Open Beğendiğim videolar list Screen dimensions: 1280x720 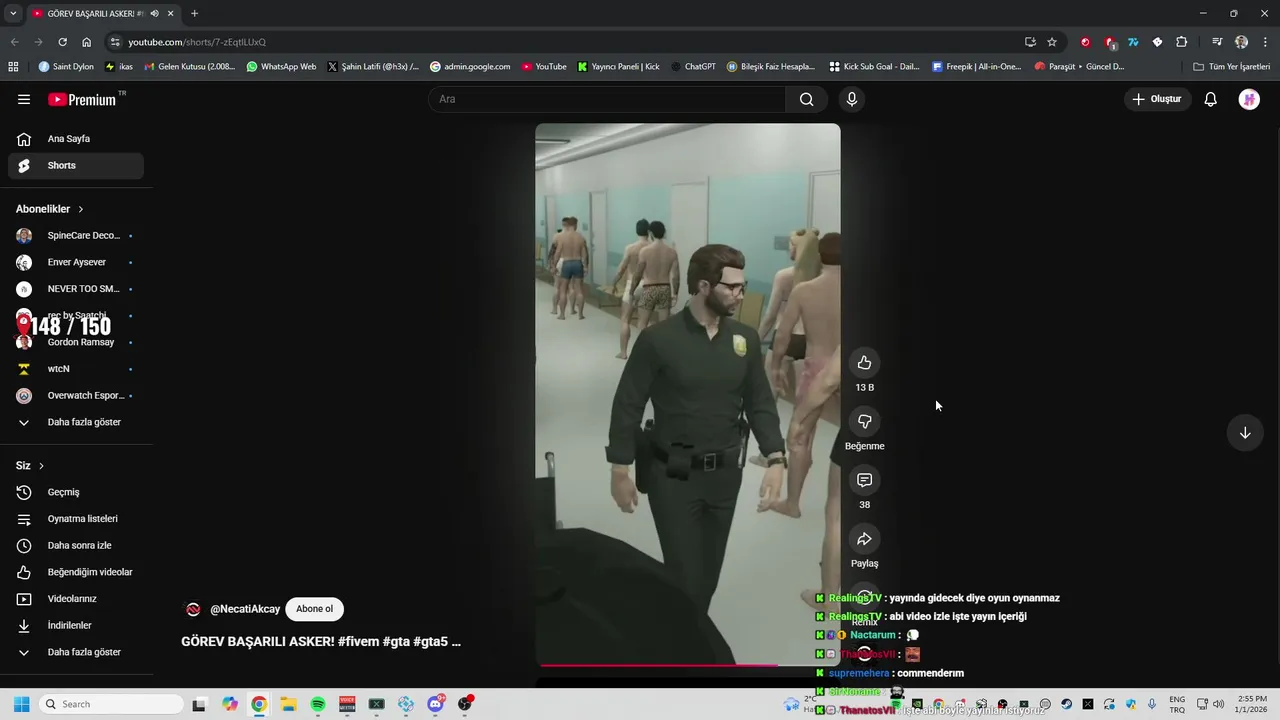click(x=76, y=572)
